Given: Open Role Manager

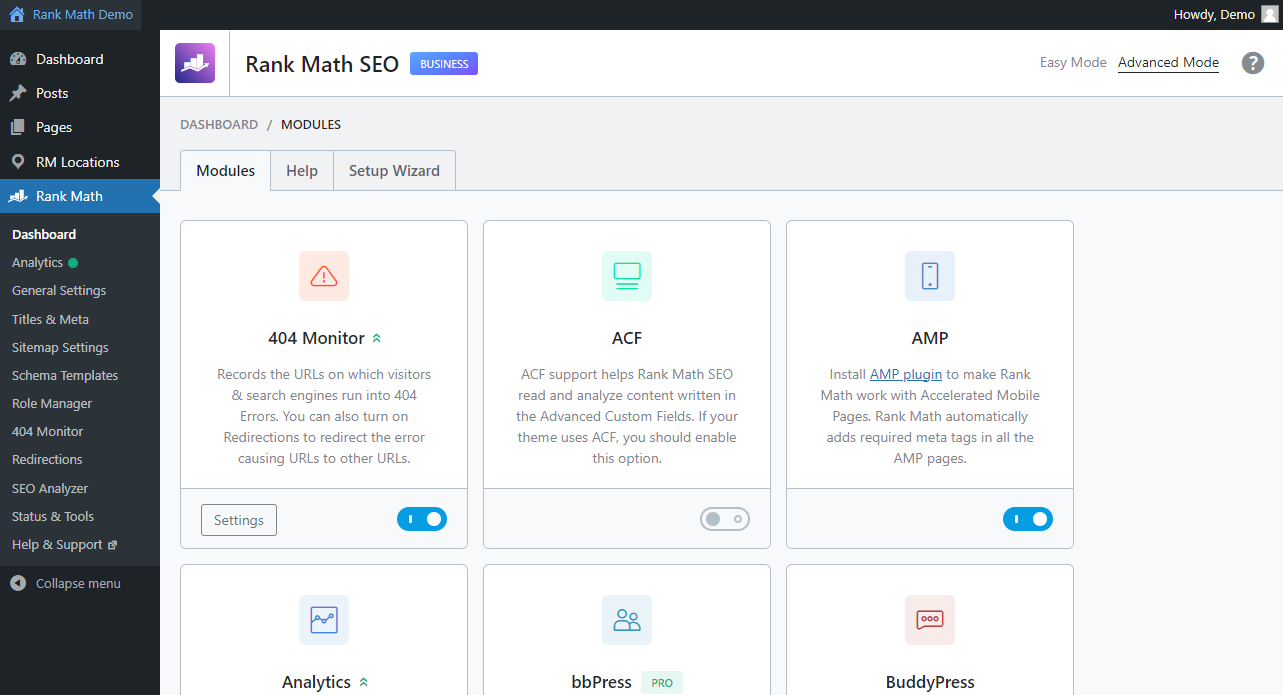Looking at the screenshot, I should pyautogui.click(x=52, y=403).
